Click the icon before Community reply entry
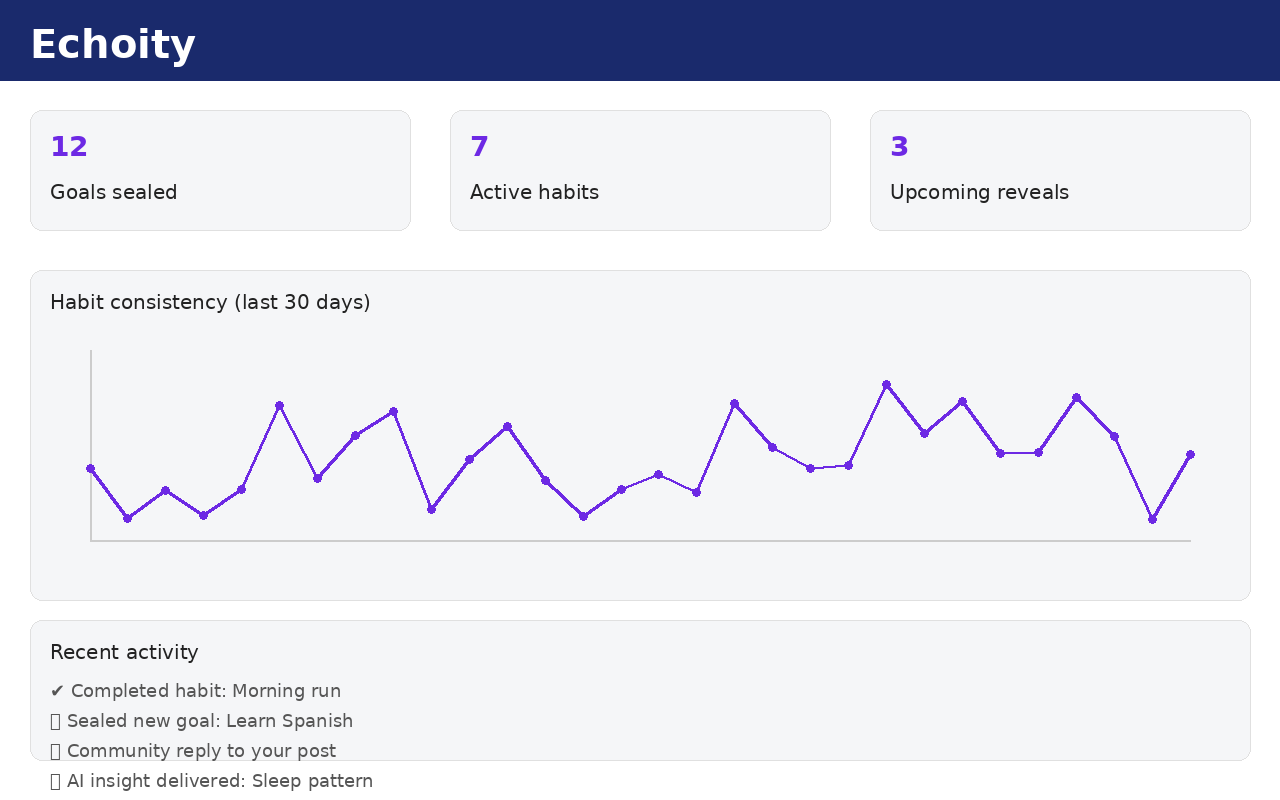 [x=54, y=750]
